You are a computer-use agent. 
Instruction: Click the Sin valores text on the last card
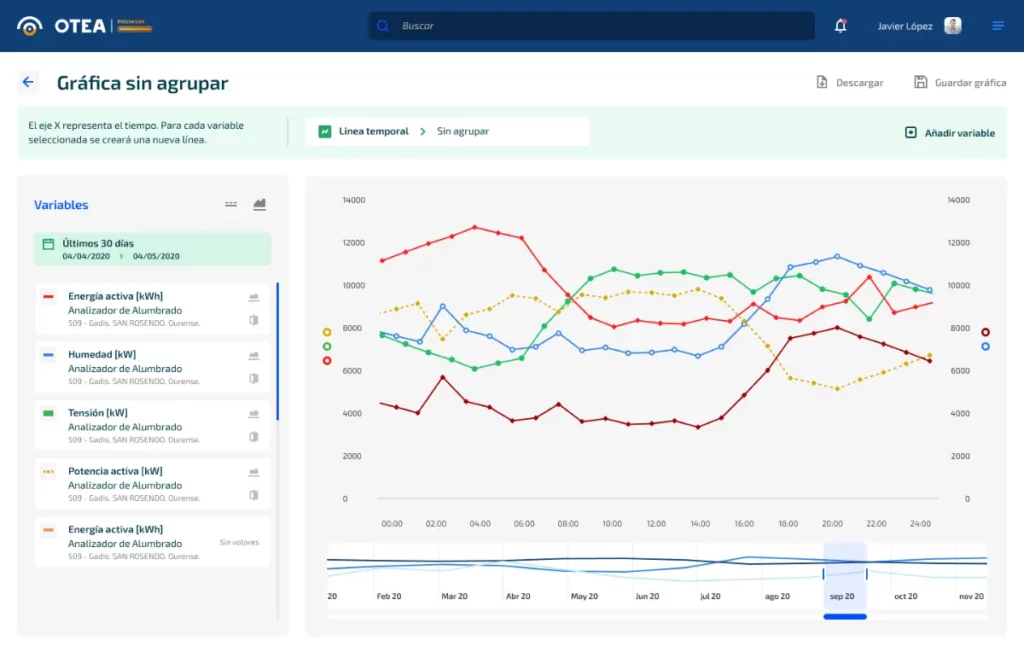(x=239, y=542)
